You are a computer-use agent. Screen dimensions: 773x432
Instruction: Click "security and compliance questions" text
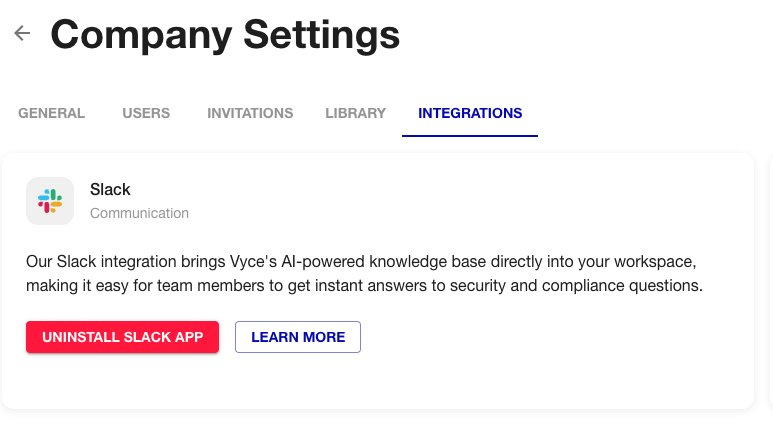[x=589, y=286]
